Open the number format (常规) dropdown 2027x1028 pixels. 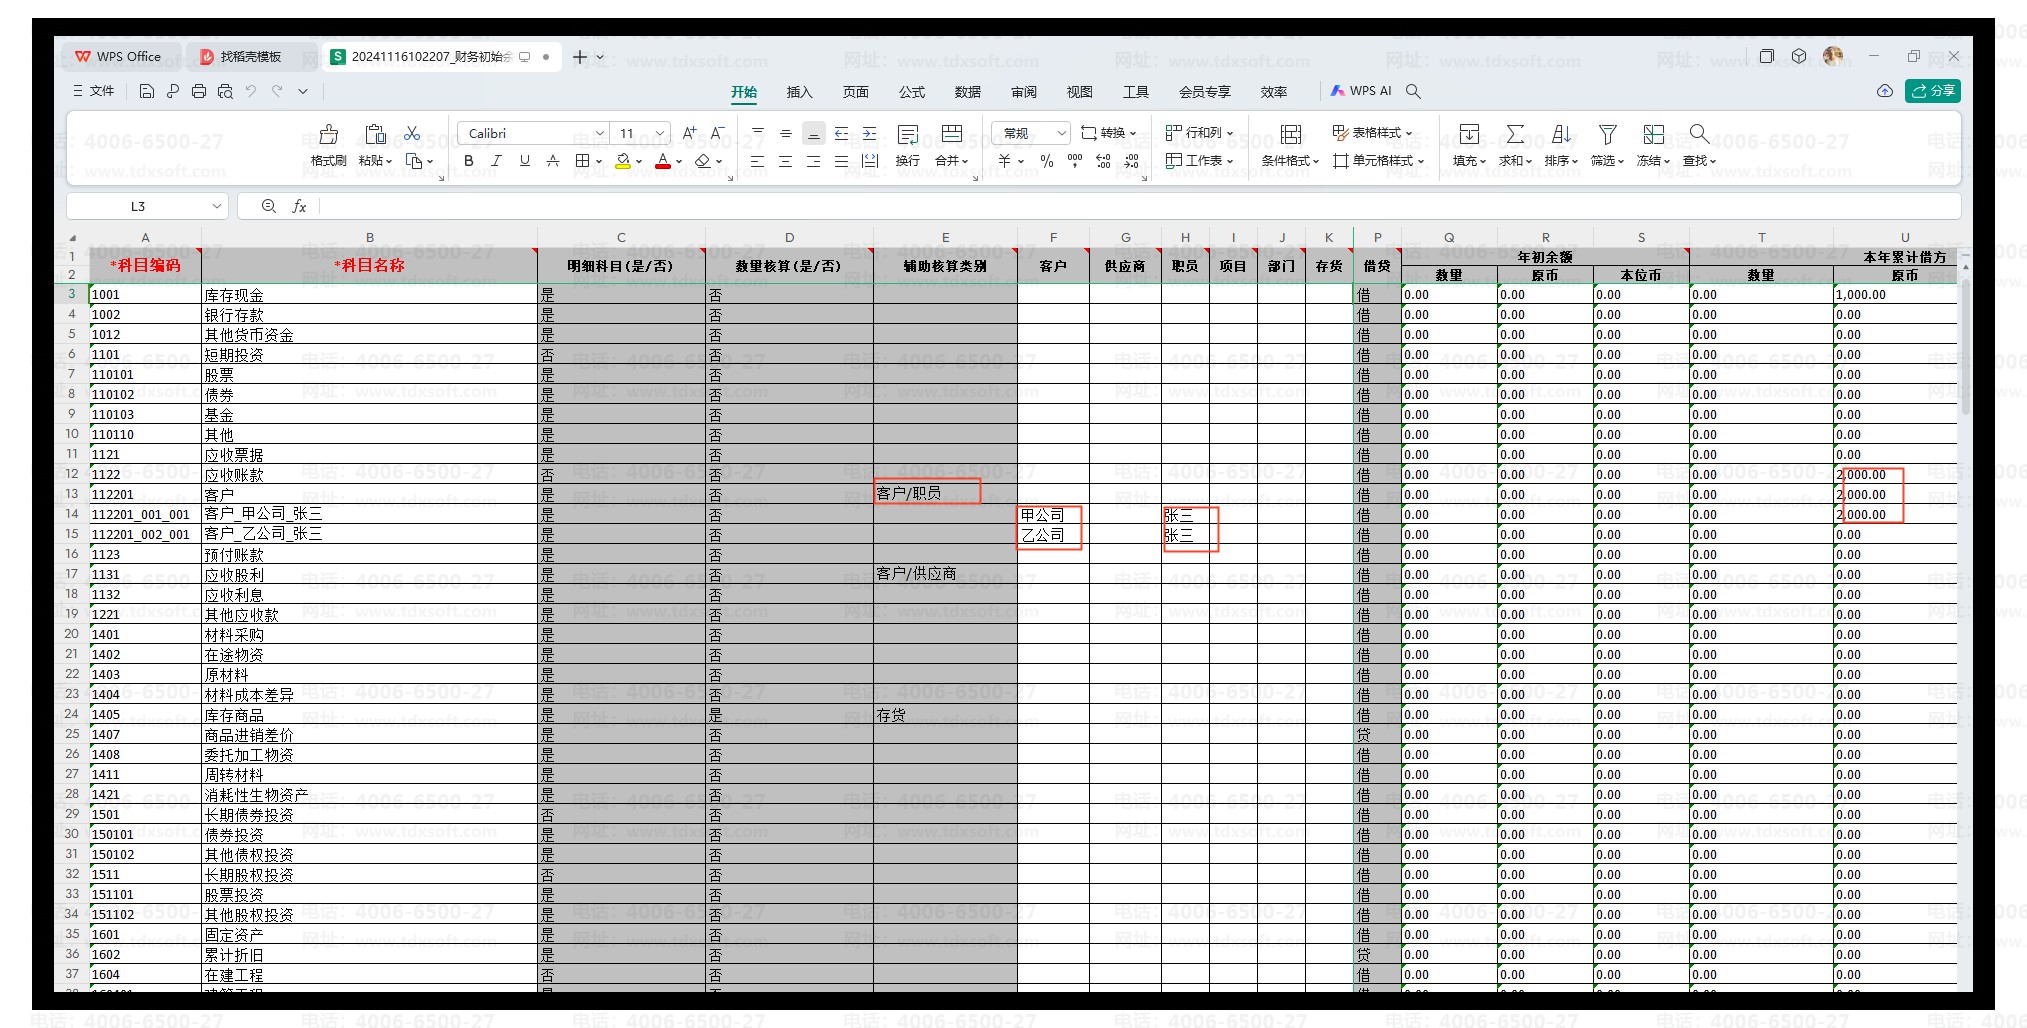pyautogui.click(x=1061, y=133)
